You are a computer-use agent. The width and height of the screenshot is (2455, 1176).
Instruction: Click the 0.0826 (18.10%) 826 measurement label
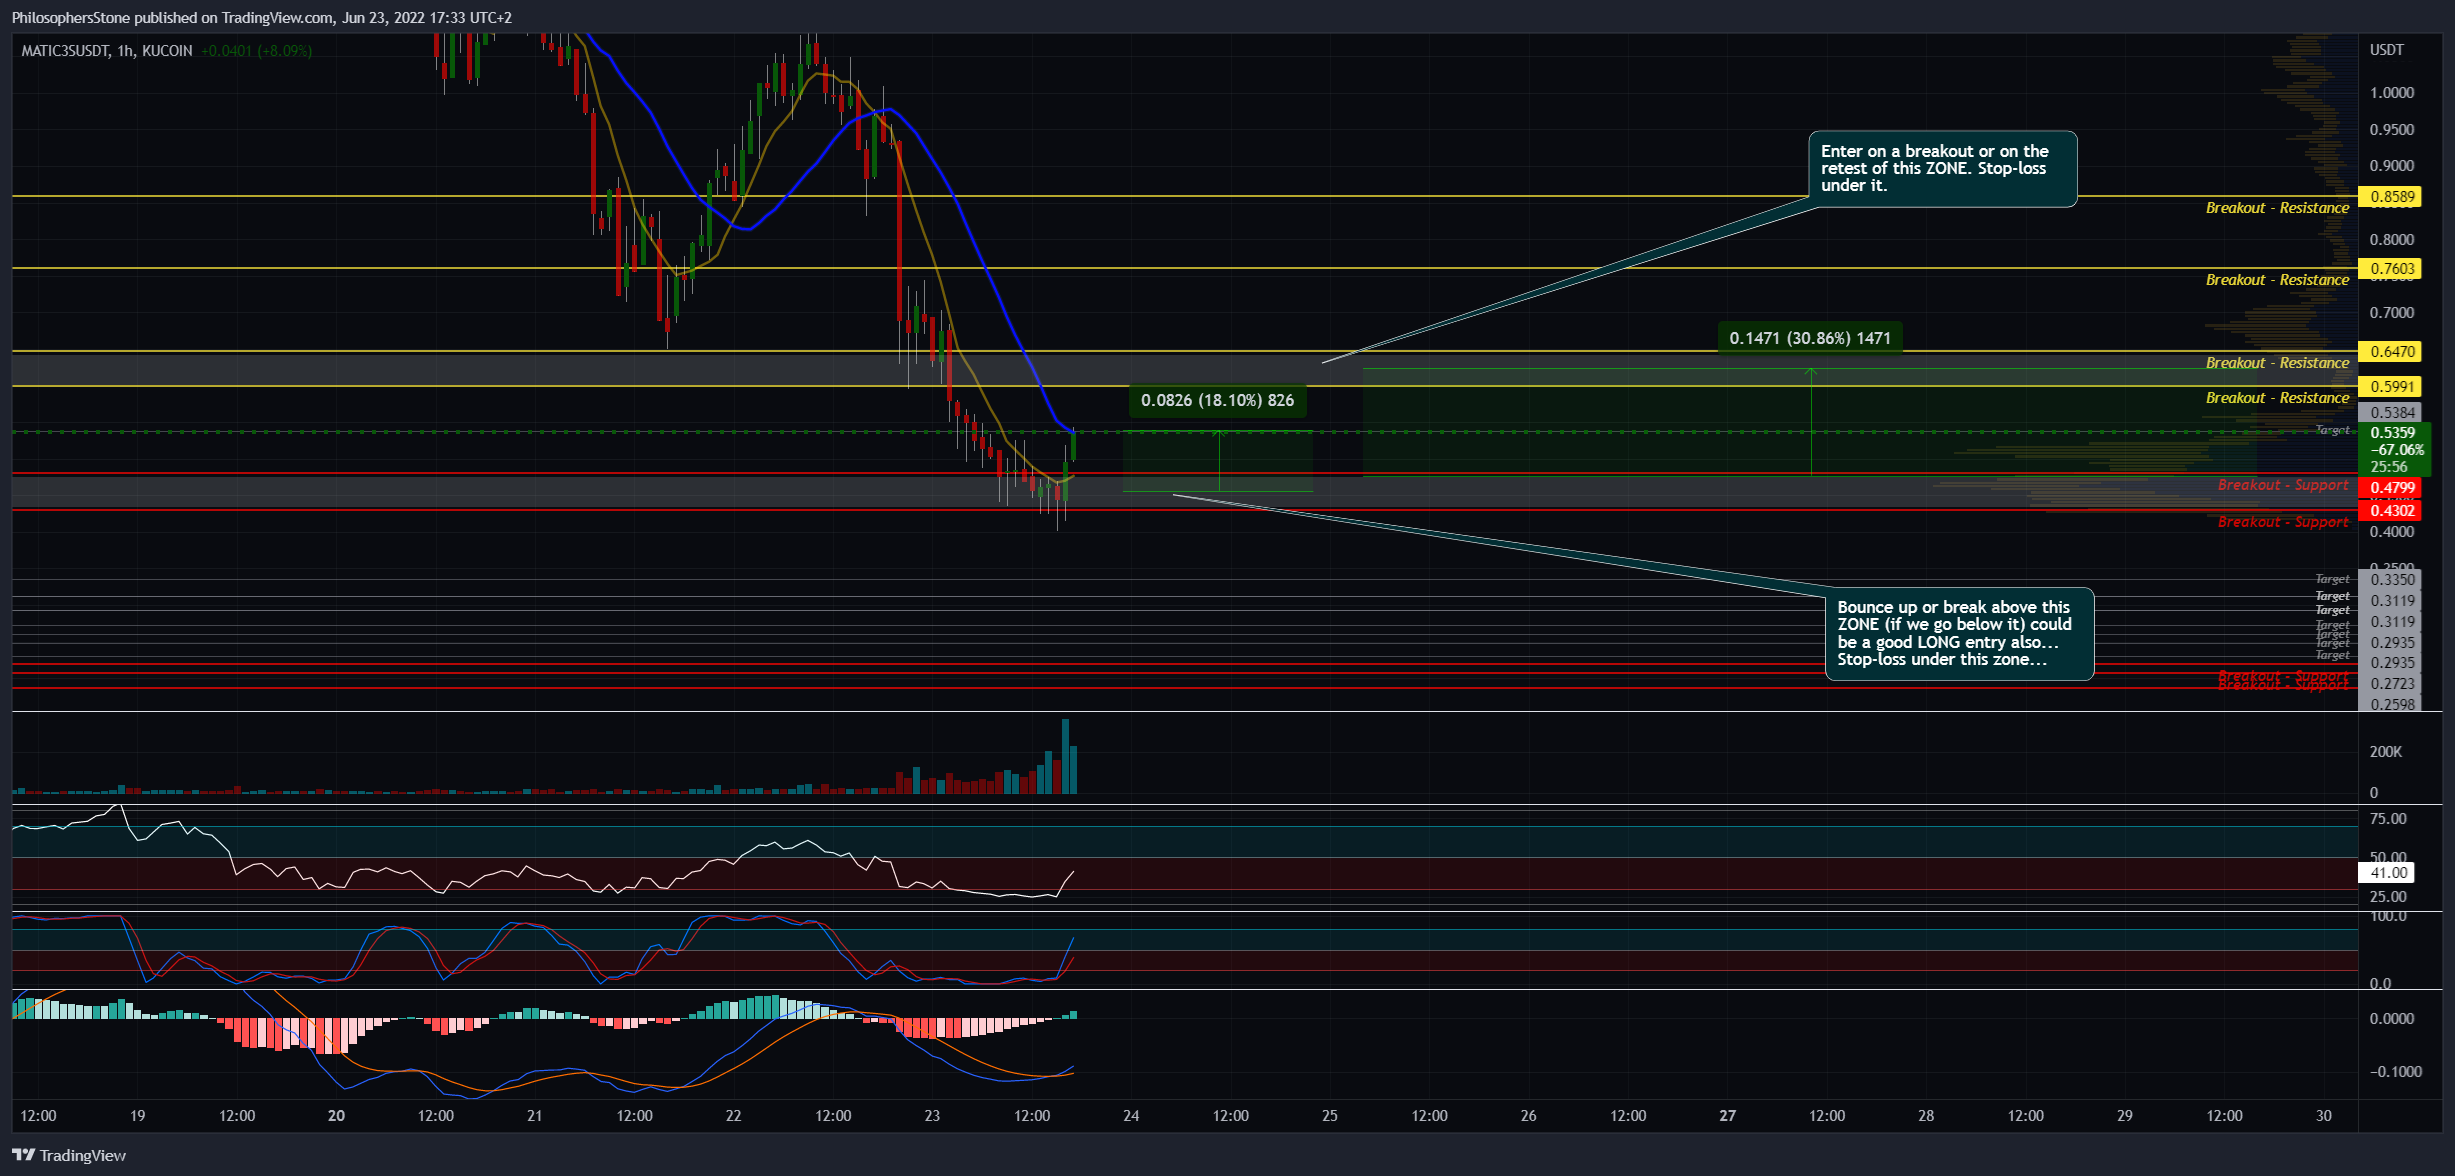[x=1217, y=400]
